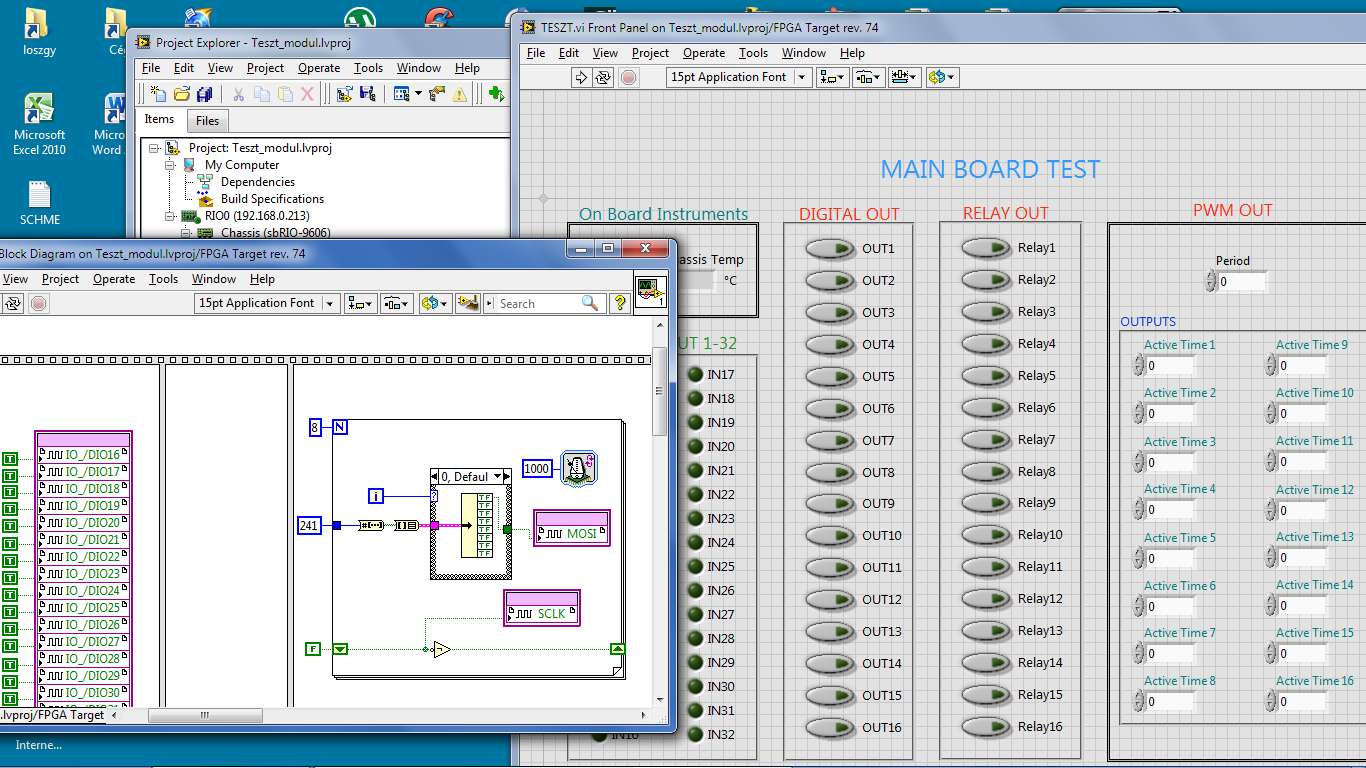Image resolution: width=1366 pixels, height=768 pixels.
Task: Click Abort Execution button in Front Panel toolbar
Action: [628, 77]
